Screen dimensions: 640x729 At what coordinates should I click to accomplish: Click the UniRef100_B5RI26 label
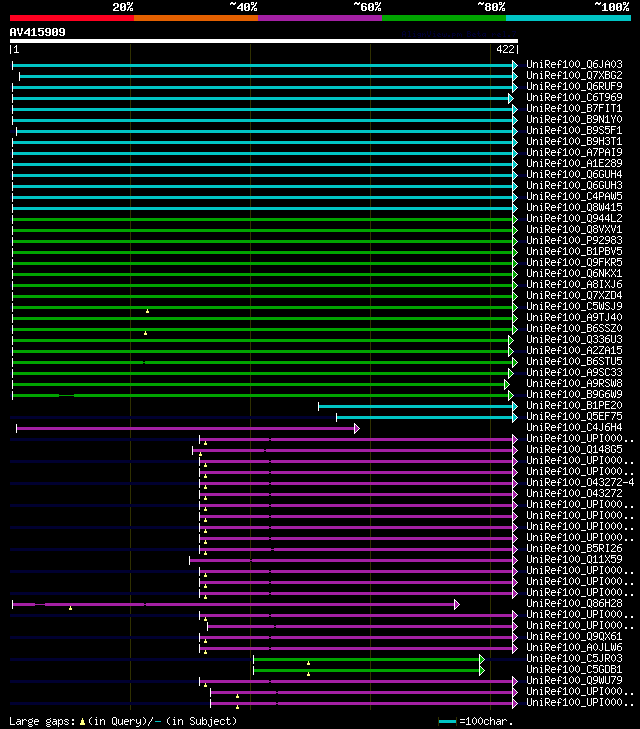[574, 549]
